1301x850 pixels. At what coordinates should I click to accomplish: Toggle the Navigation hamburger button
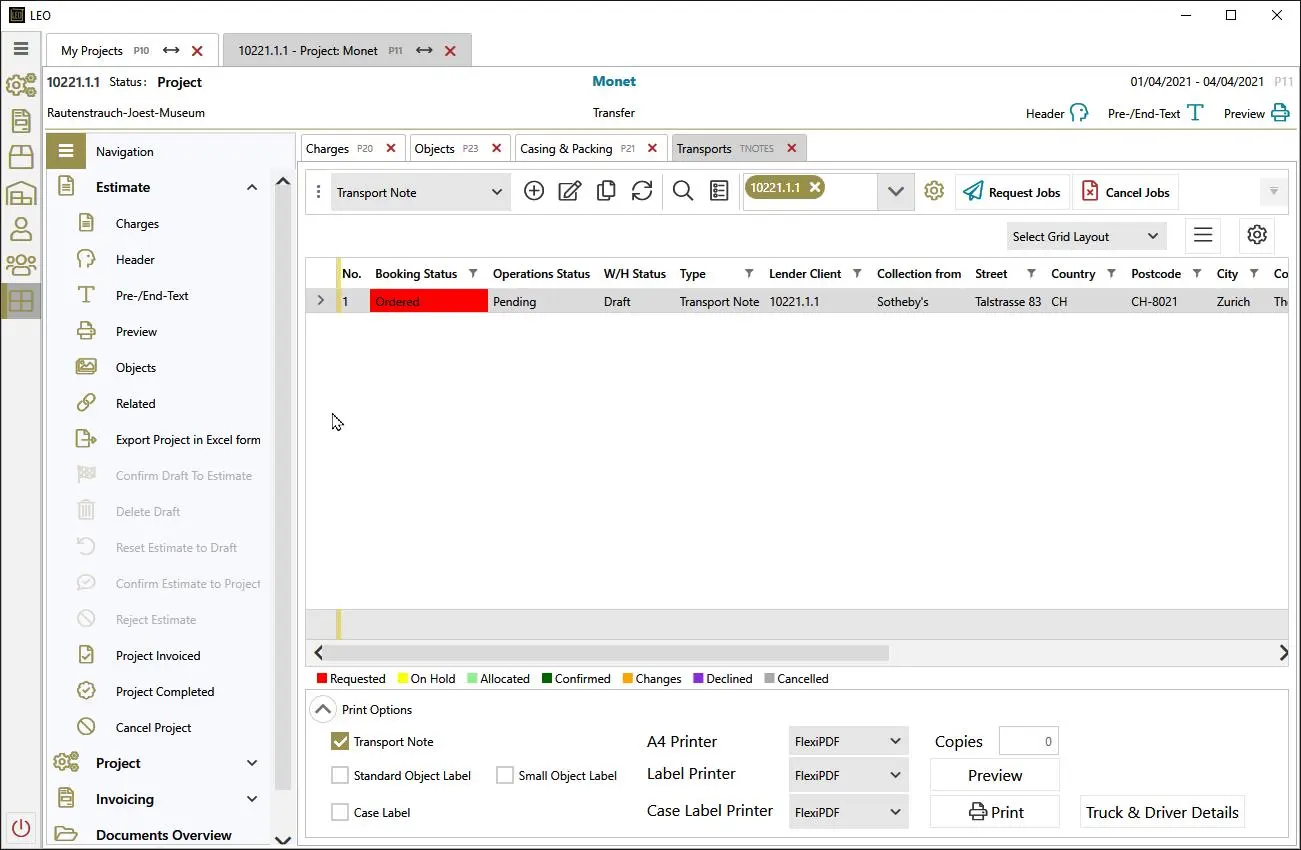point(66,151)
